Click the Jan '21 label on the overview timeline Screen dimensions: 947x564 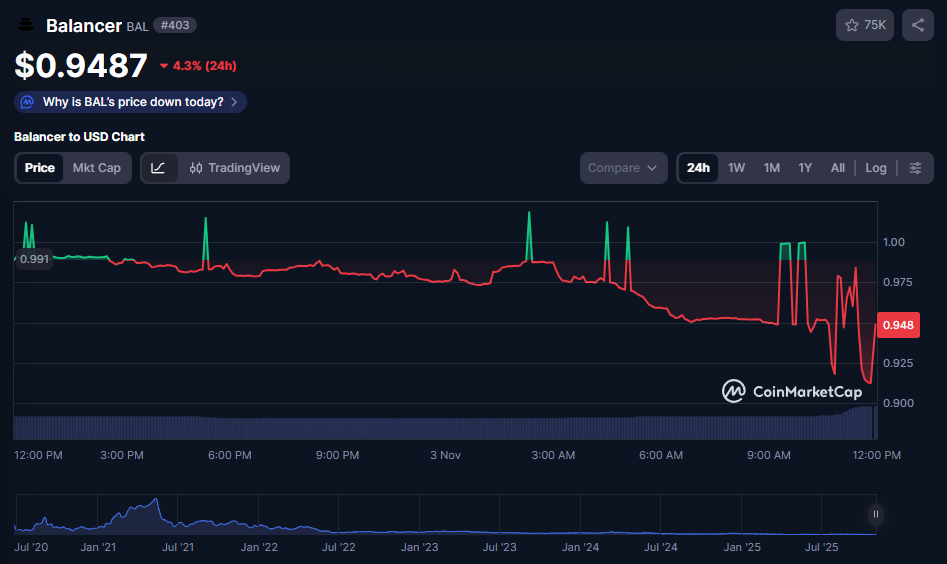[98, 547]
